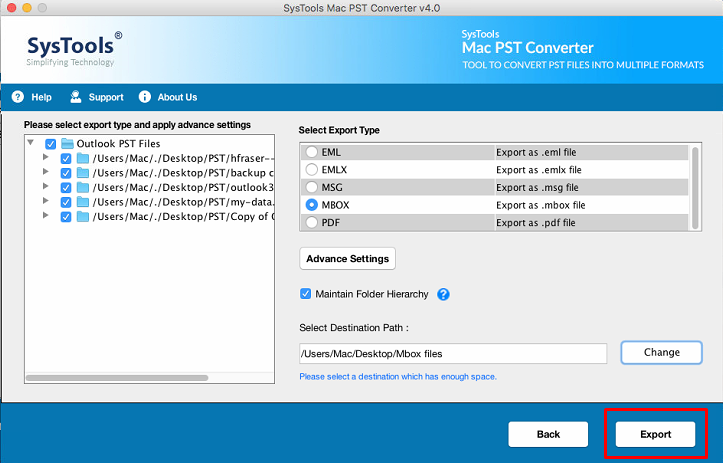Select the /Users/Mac/./Desktop/PST/my-data tree row

pos(183,202)
